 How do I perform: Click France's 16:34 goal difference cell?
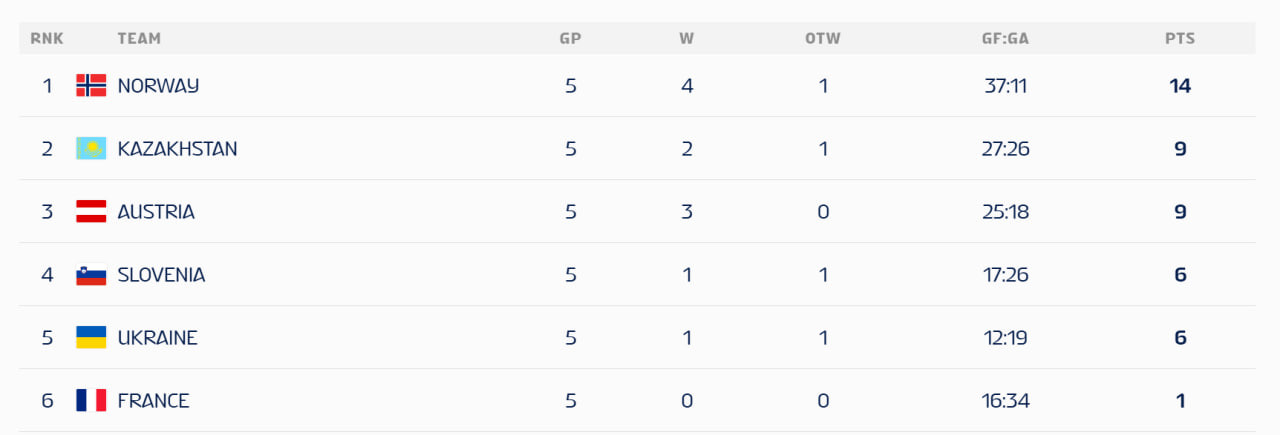[1005, 401]
